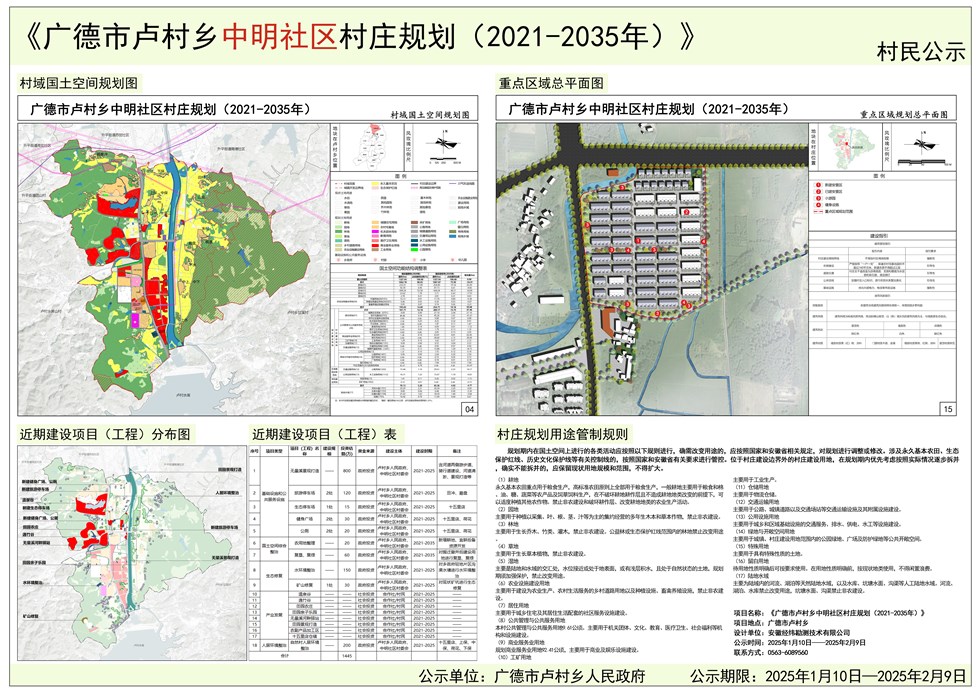This screenshot has height=692, width=980.
Task: Click the red number 3 legend marker
Action: coord(819,198)
